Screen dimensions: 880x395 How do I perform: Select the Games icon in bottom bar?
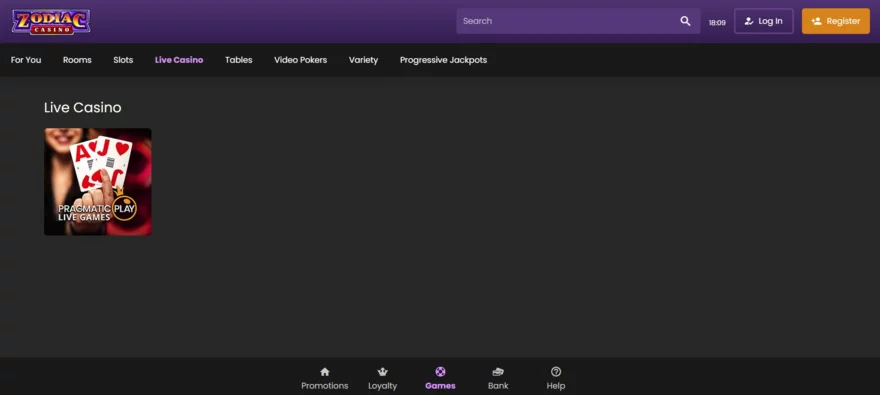[441, 371]
